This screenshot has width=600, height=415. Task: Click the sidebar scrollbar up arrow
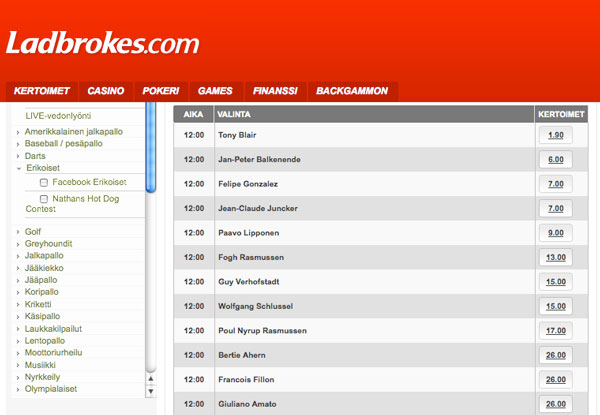(151, 379)
